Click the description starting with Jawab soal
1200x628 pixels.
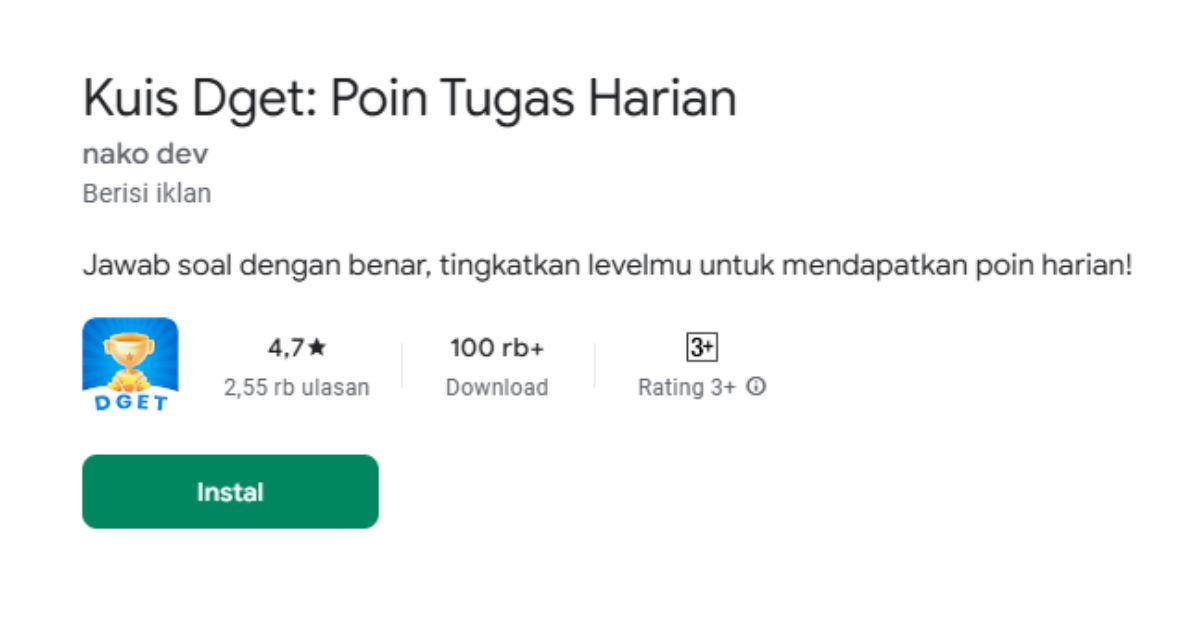tap(607, 268)
